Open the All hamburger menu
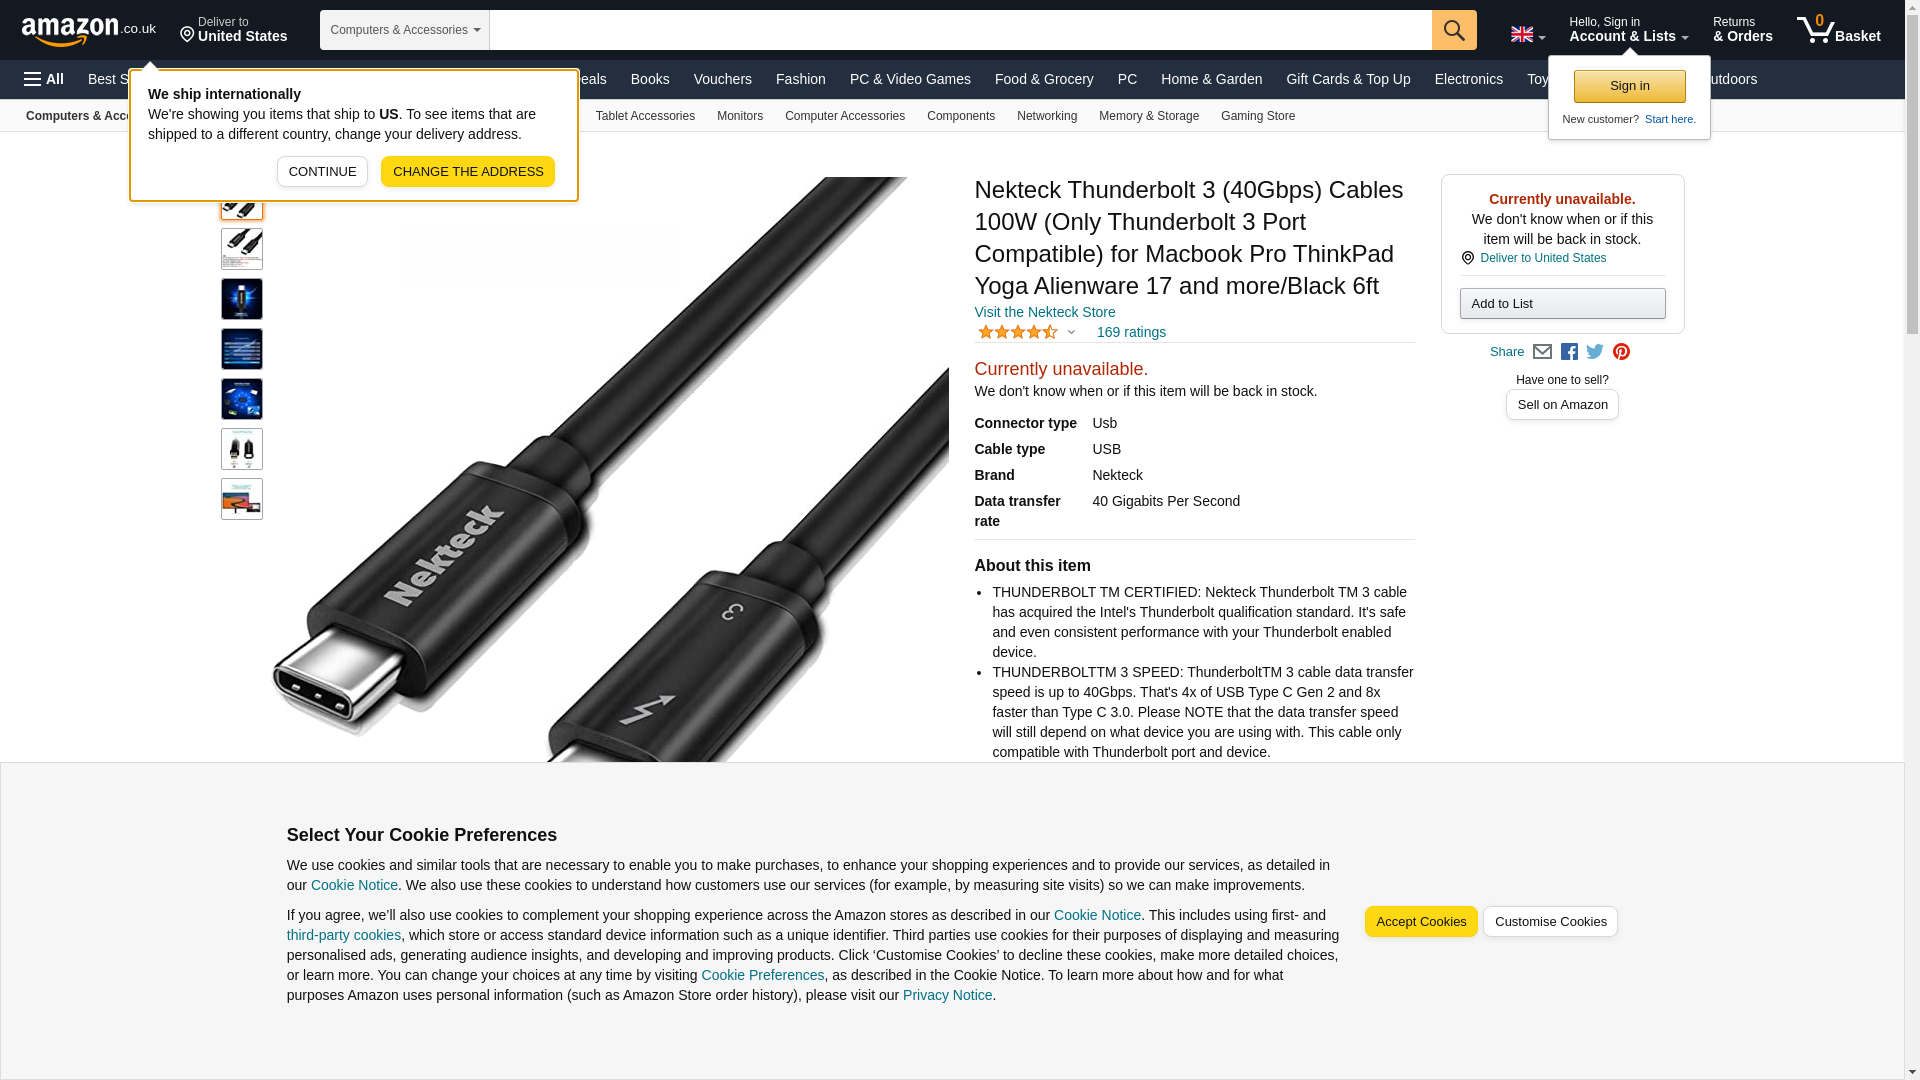1920x1080 pixels. pos(44,79)
